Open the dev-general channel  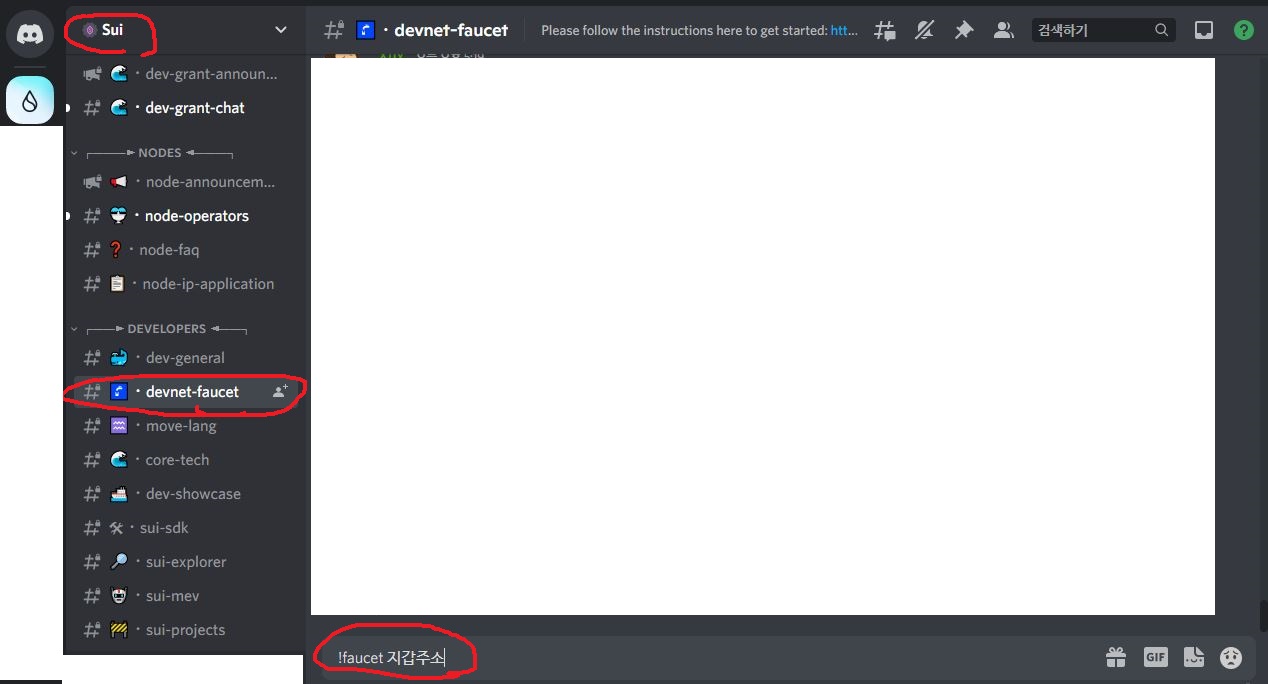coord(185,358)
